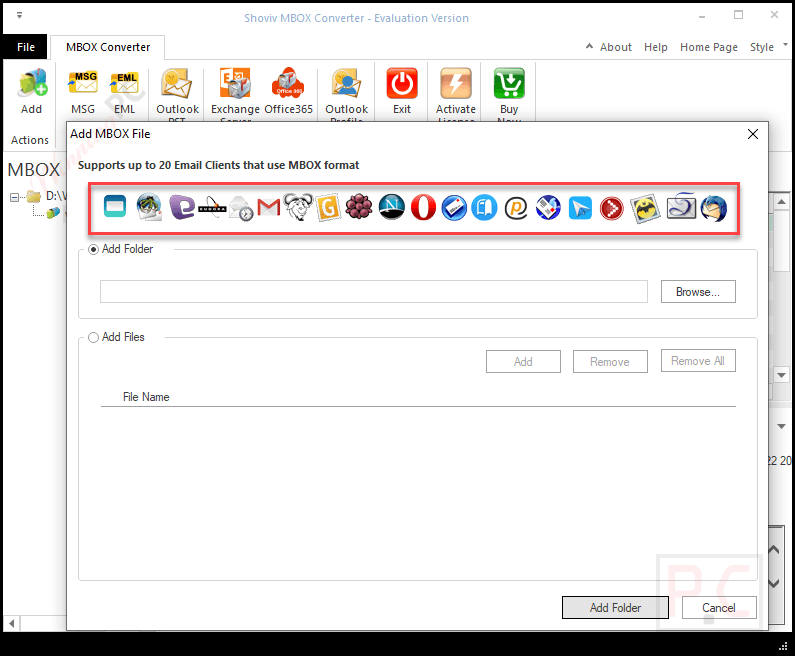The height and width of the screenshot is (657, 796).
Task: Close the Add MBOX File dialog
Action: [752, 134]
